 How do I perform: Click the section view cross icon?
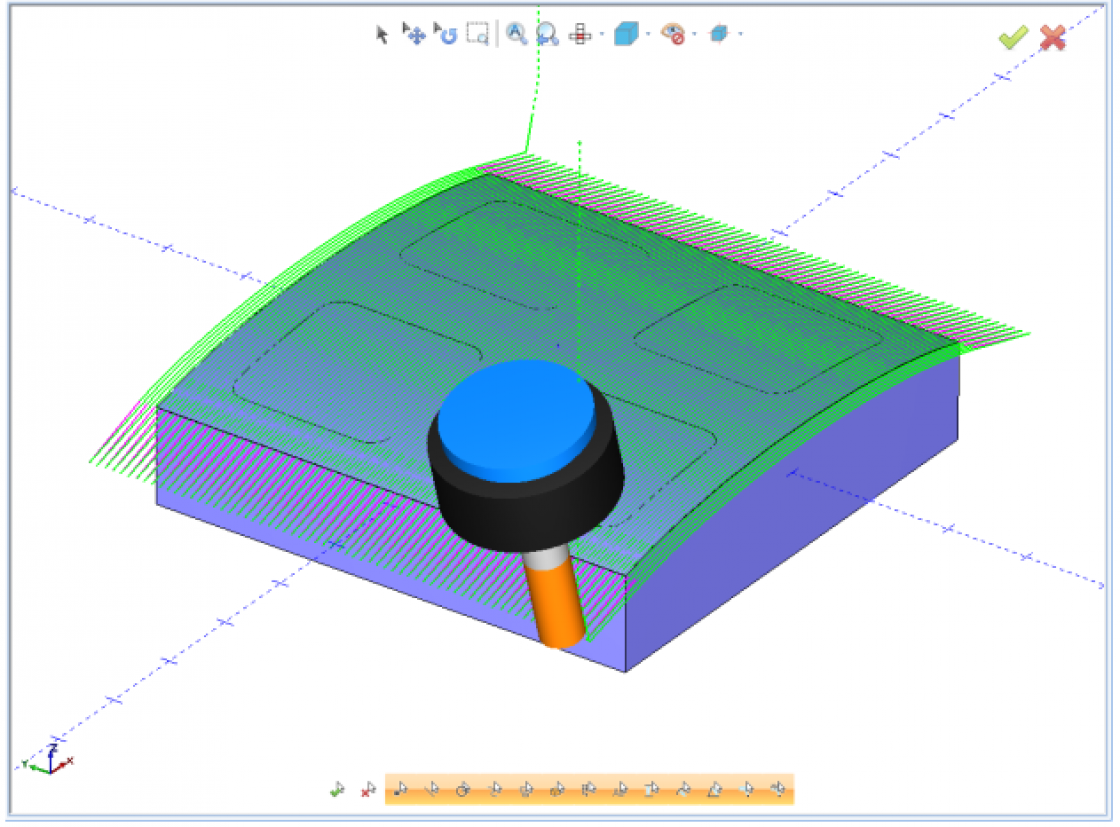pos(580,34)
